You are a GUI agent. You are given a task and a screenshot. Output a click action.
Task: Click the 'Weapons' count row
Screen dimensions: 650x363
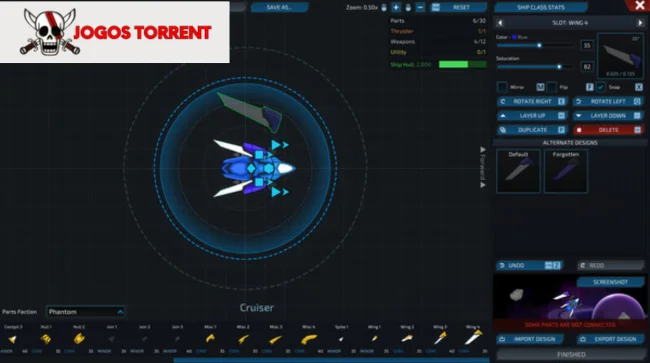(x=438, y=41)
